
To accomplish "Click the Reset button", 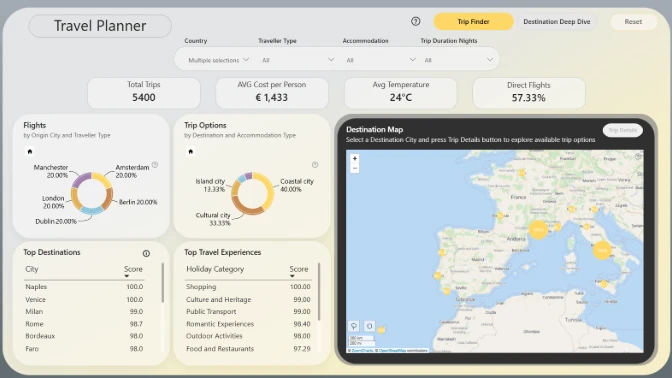I will click(x=633, y=21).
